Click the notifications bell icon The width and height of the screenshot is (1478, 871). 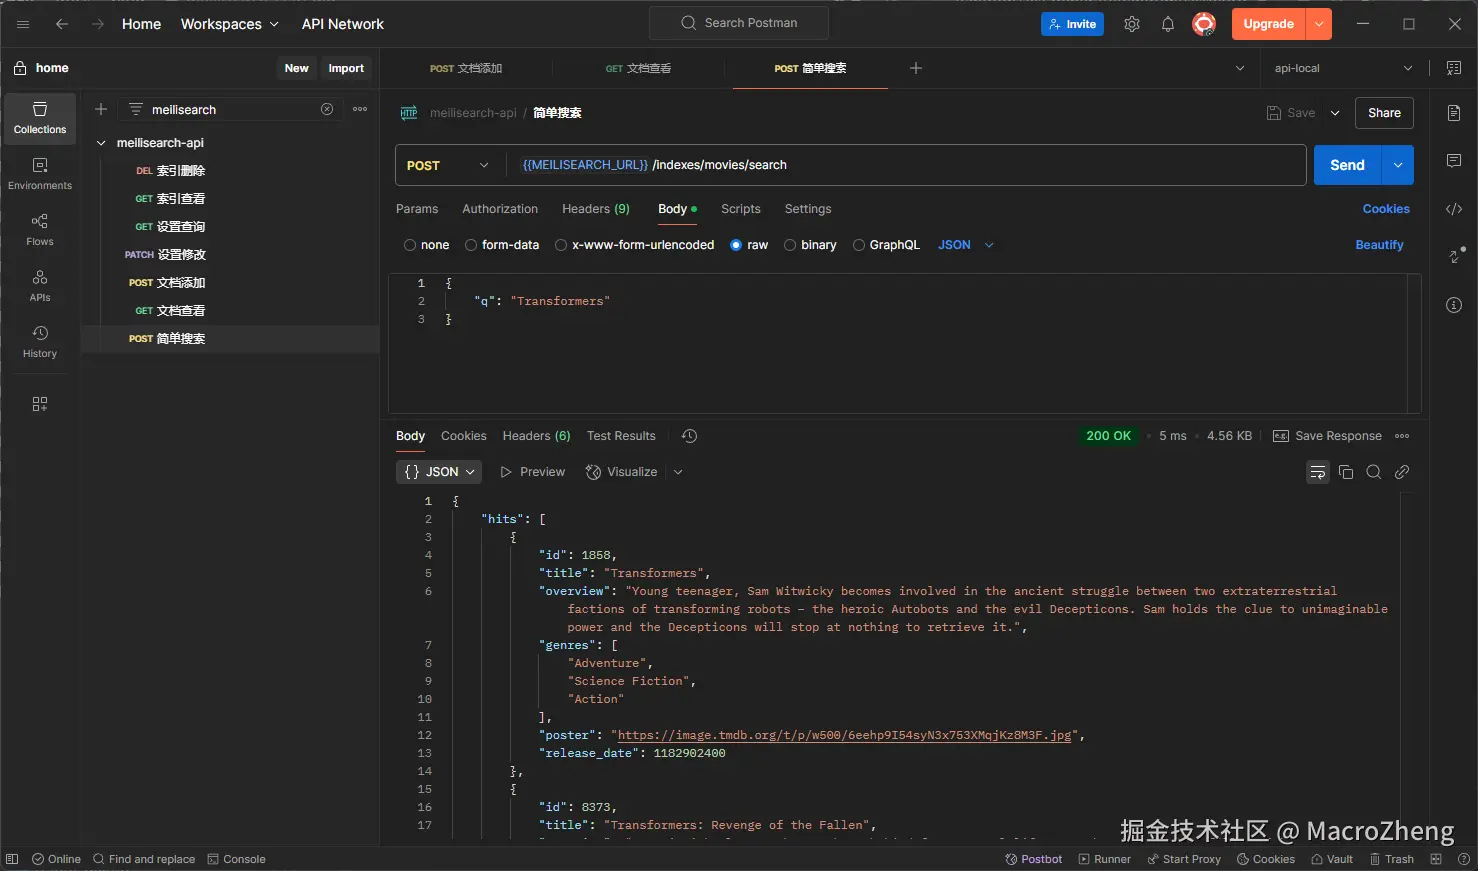coord(1167,24)
